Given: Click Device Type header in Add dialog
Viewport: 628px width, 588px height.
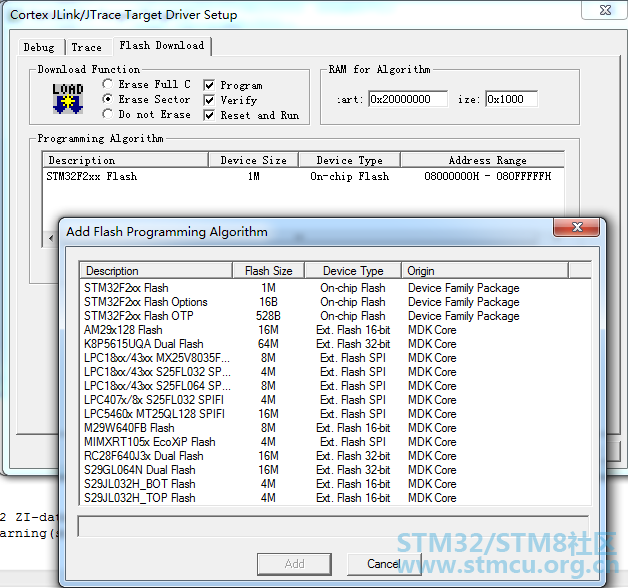Looking at the screenshot, I should click(x=353, y=271).
